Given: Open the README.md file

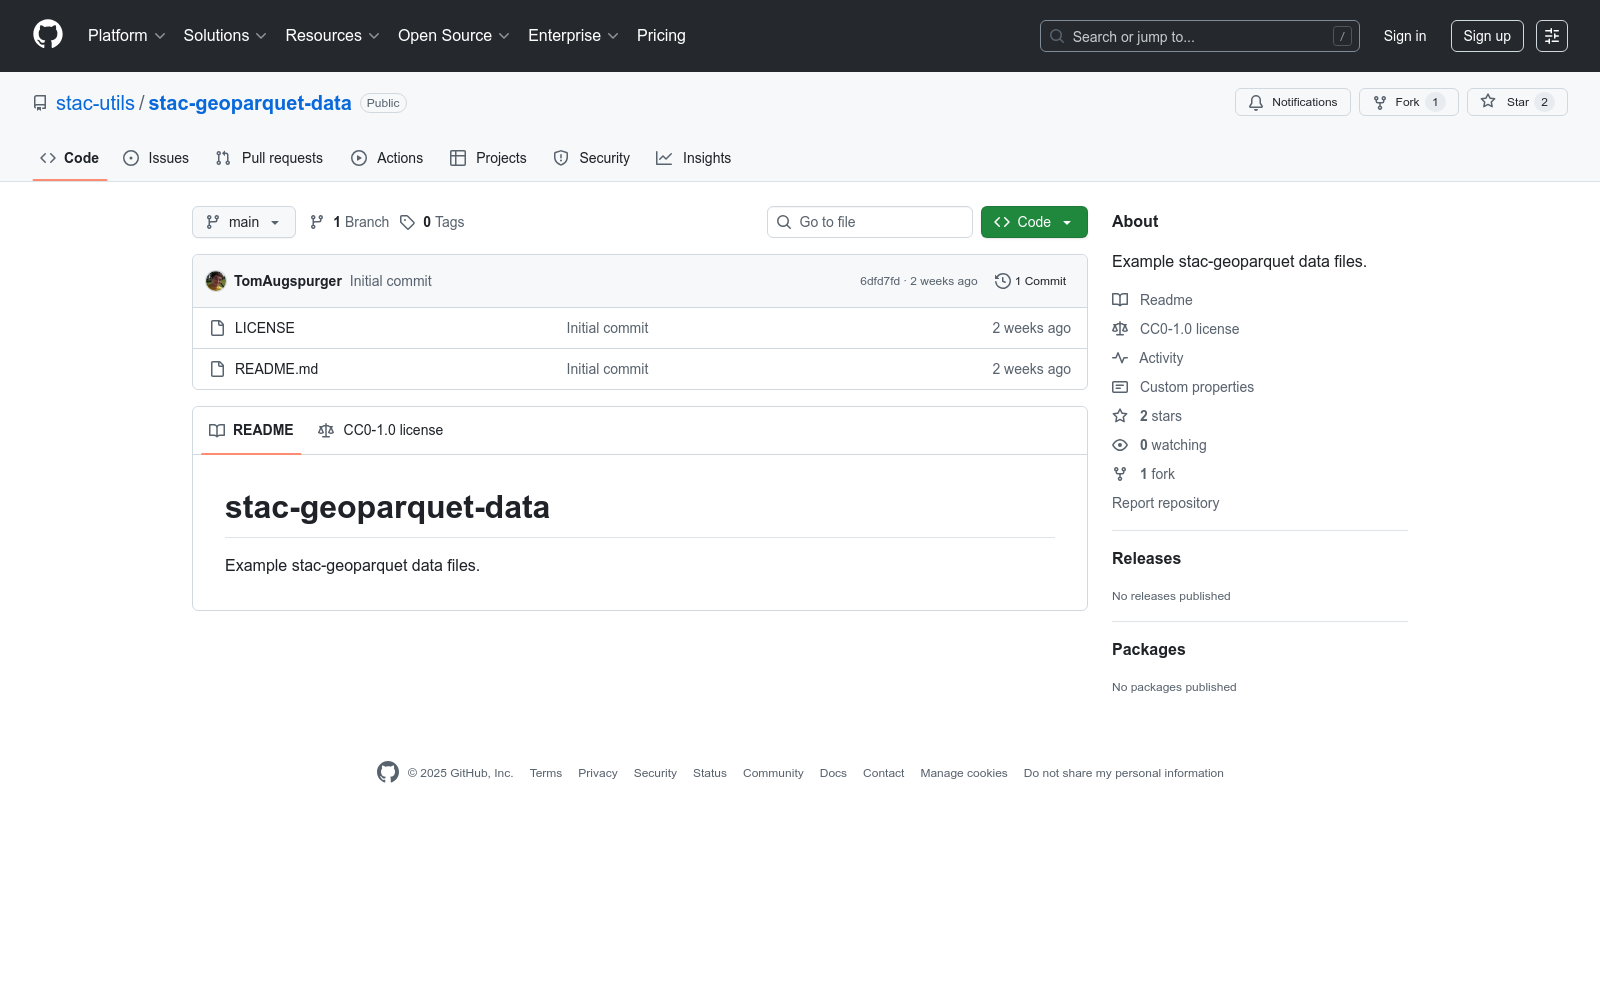Looking at the screenshot, I should [x=277, y=369].
